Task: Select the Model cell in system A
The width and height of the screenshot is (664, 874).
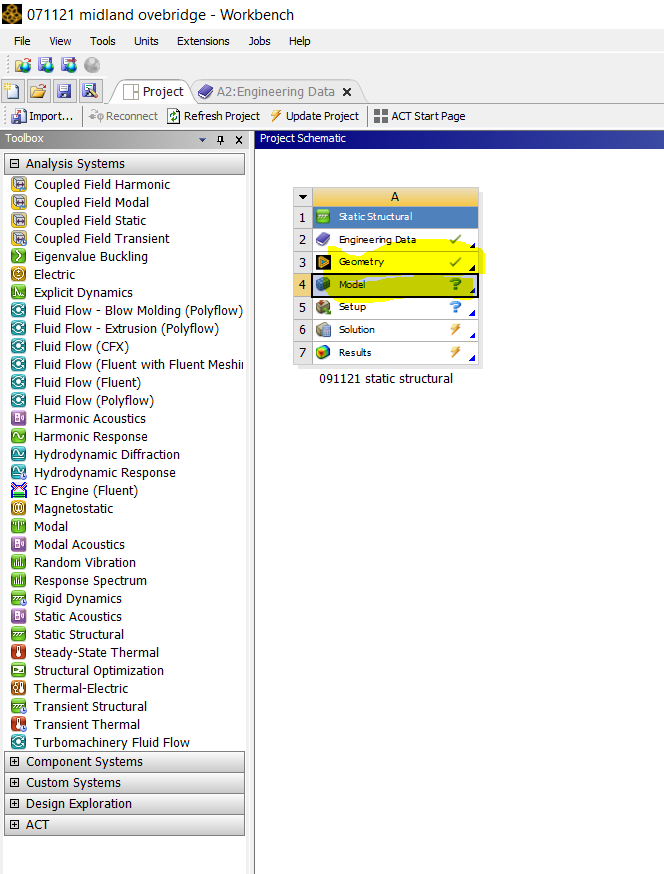Action: point(395,285)
